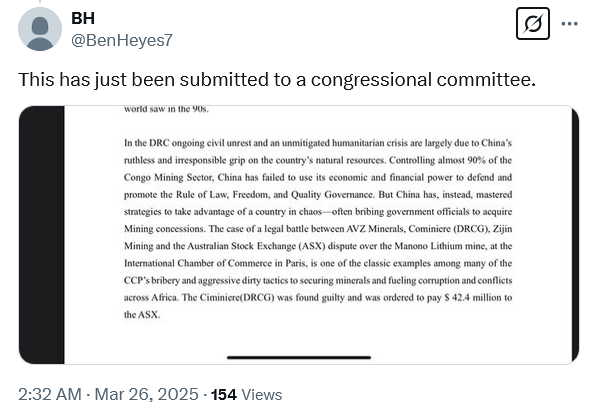Open the attached document screenshot image

(299, 235)
